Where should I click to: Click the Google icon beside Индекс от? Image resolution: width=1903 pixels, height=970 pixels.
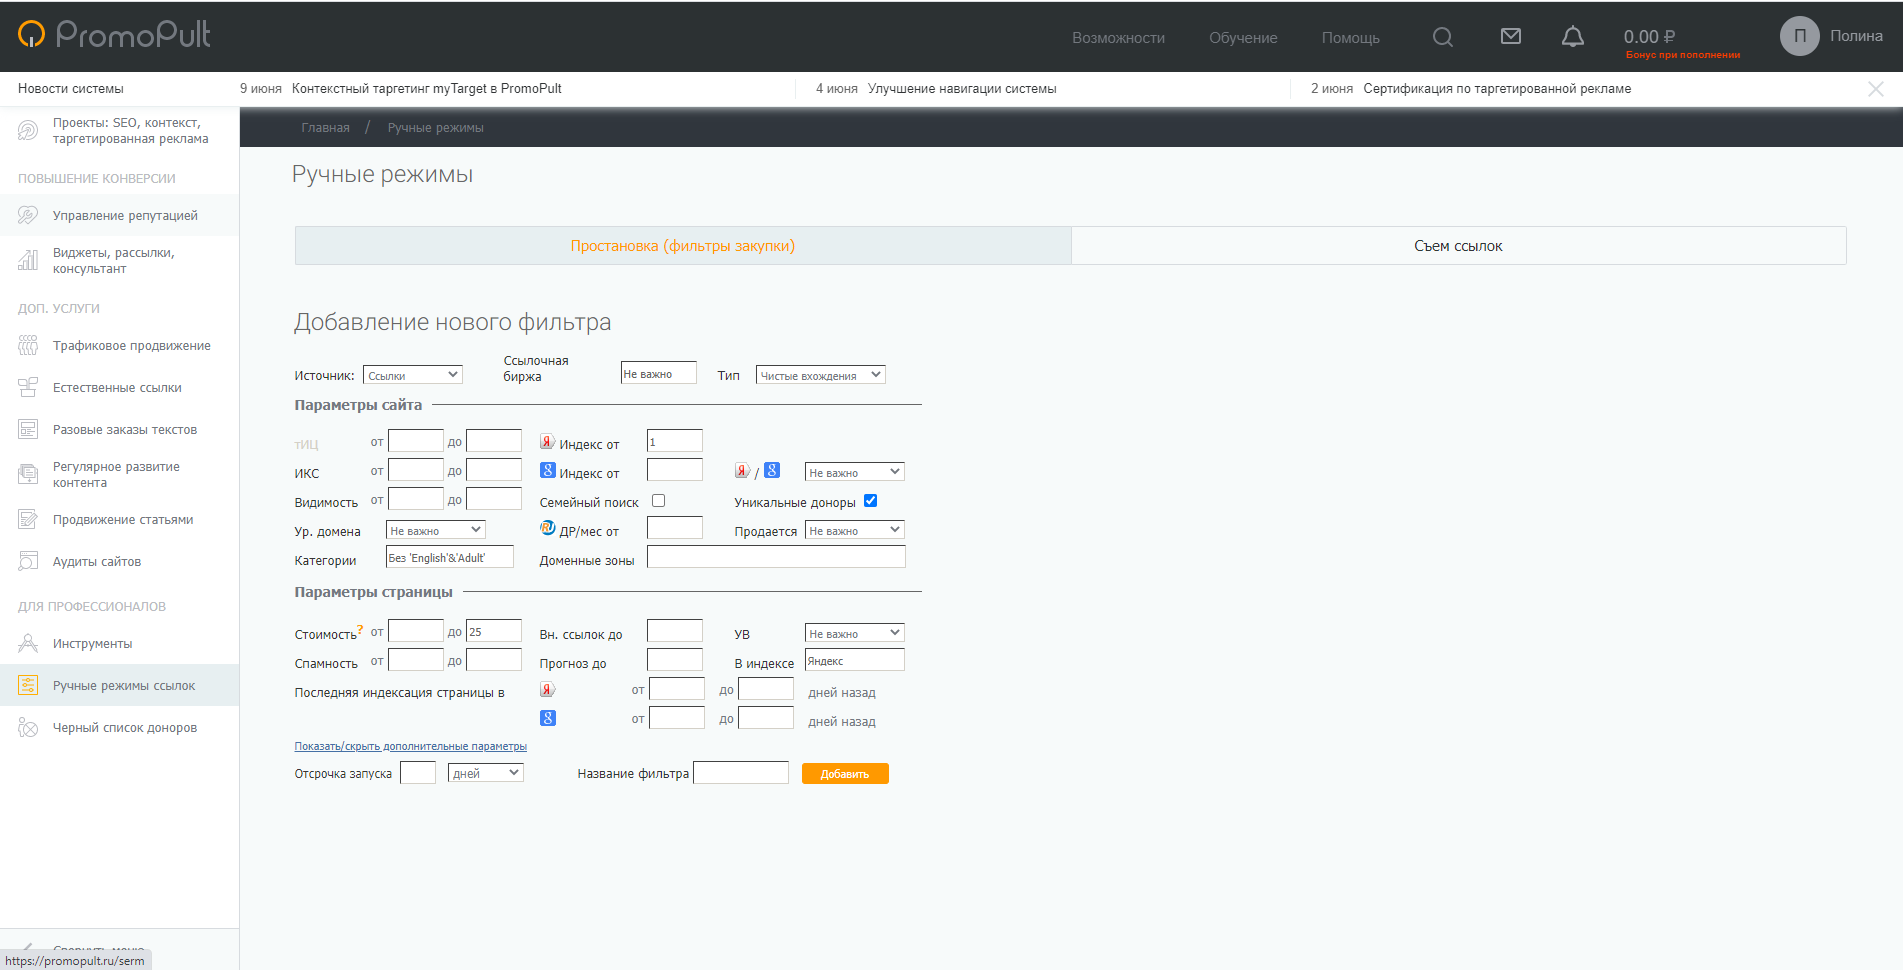pos(548,470)
